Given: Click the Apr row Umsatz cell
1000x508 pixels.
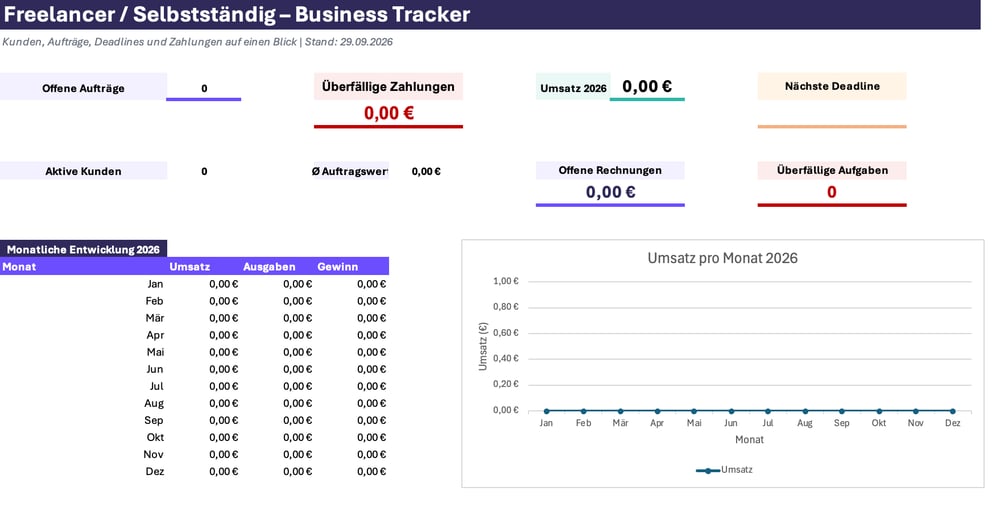Looking at the screenshot, I should [x=204, y=335].
